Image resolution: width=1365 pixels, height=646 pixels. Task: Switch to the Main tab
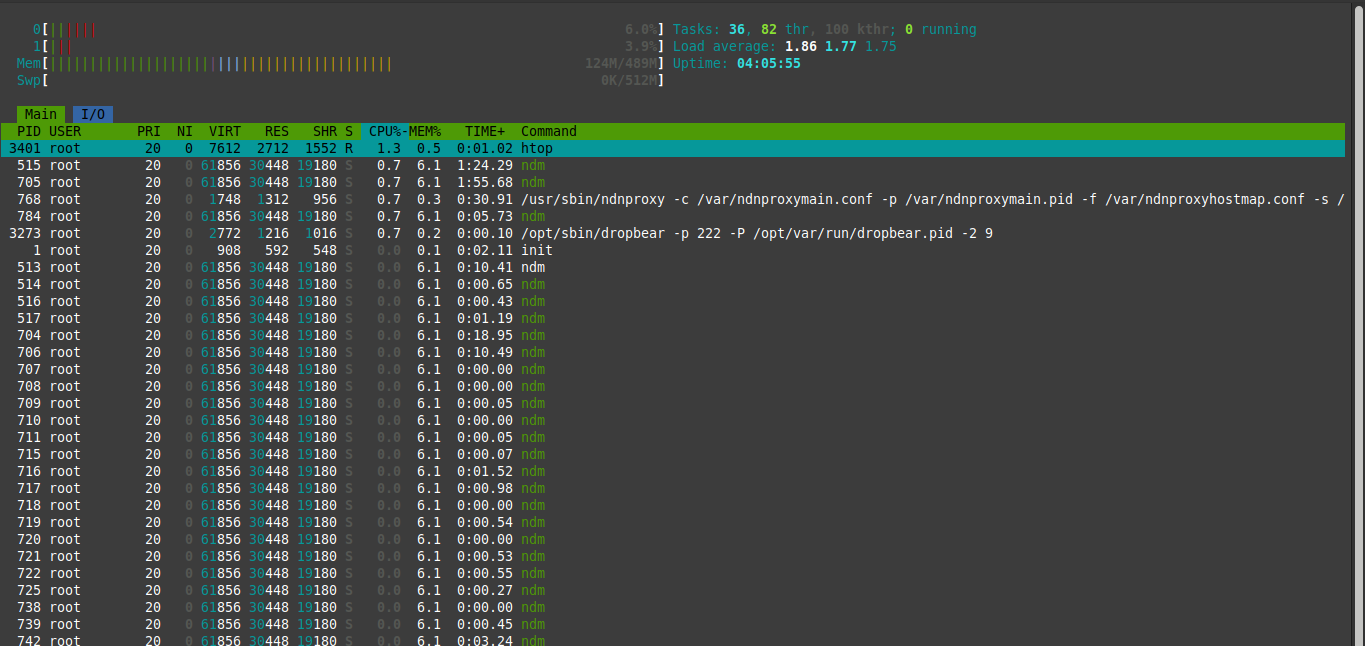click(41, 114)
